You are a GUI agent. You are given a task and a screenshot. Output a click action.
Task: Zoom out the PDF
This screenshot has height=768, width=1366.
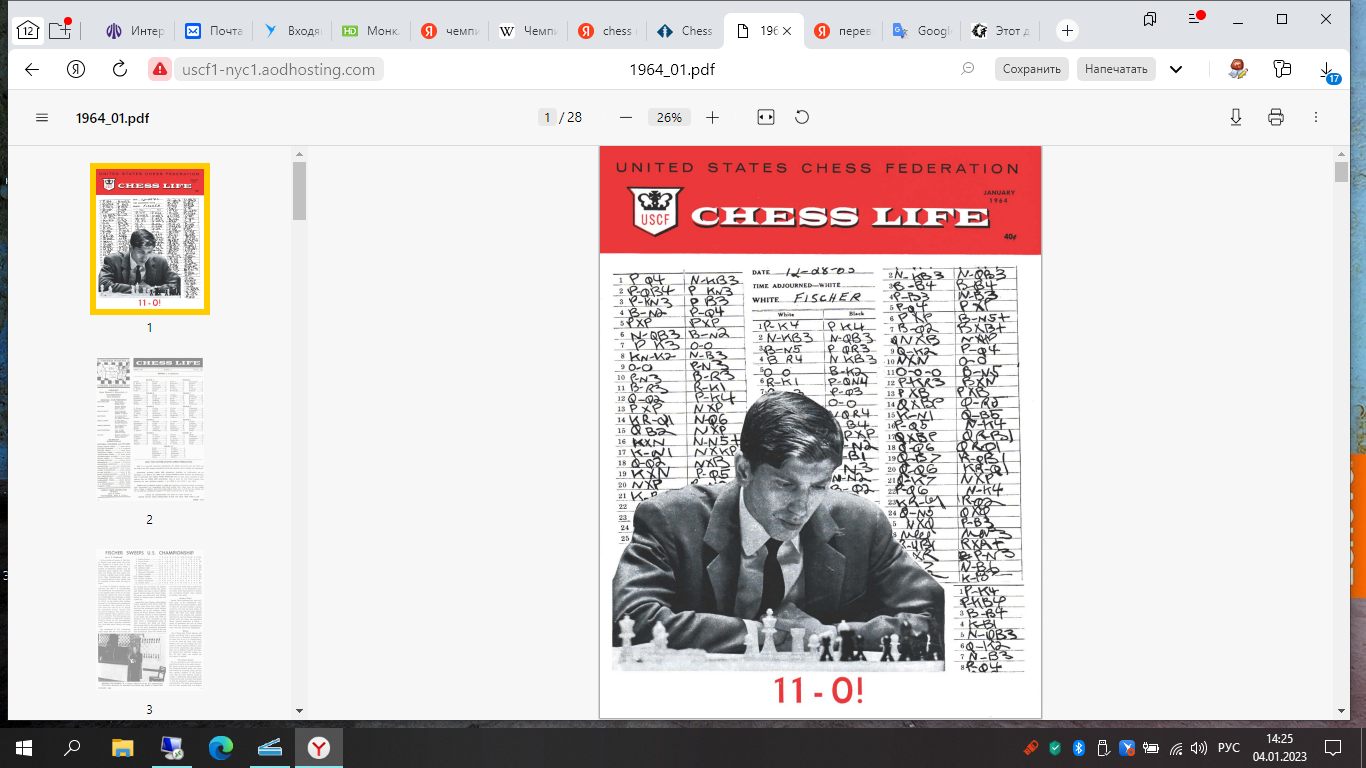[x=626, y=117]
